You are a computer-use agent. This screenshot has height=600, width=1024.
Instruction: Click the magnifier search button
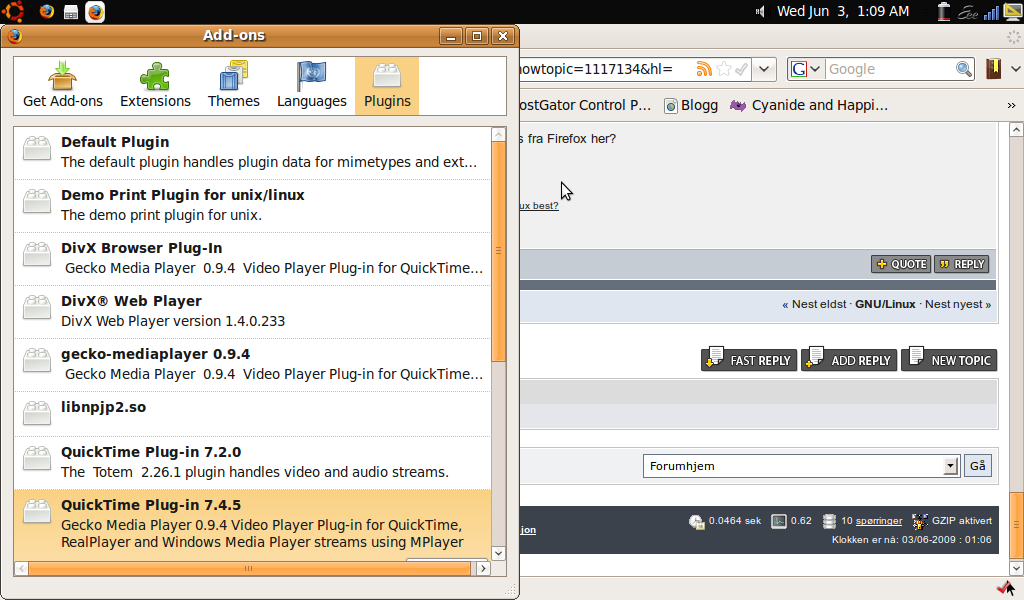pos(964,69)
